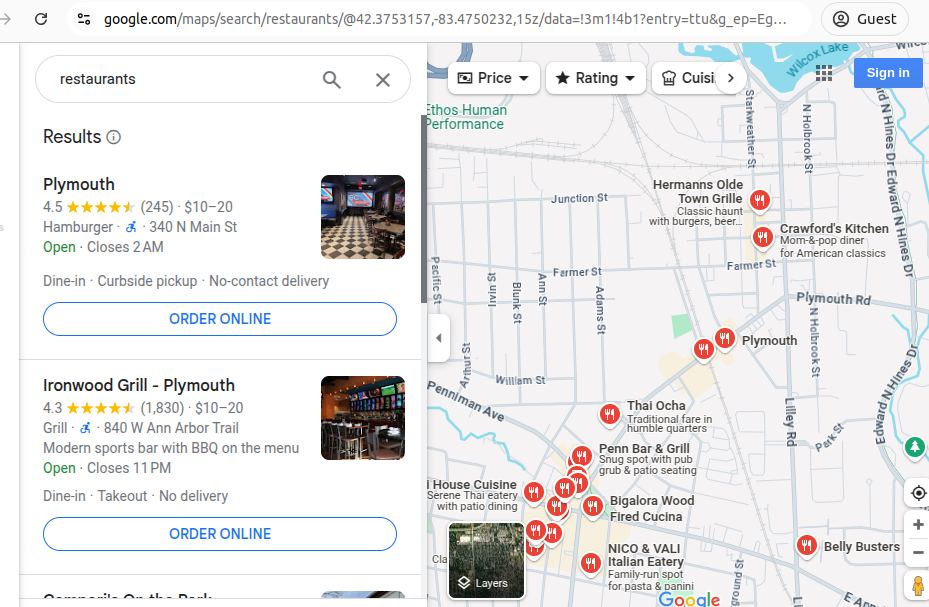Screen dimensions: 929x607
Task: Click the show your location target icon
Action: (918, 493)
